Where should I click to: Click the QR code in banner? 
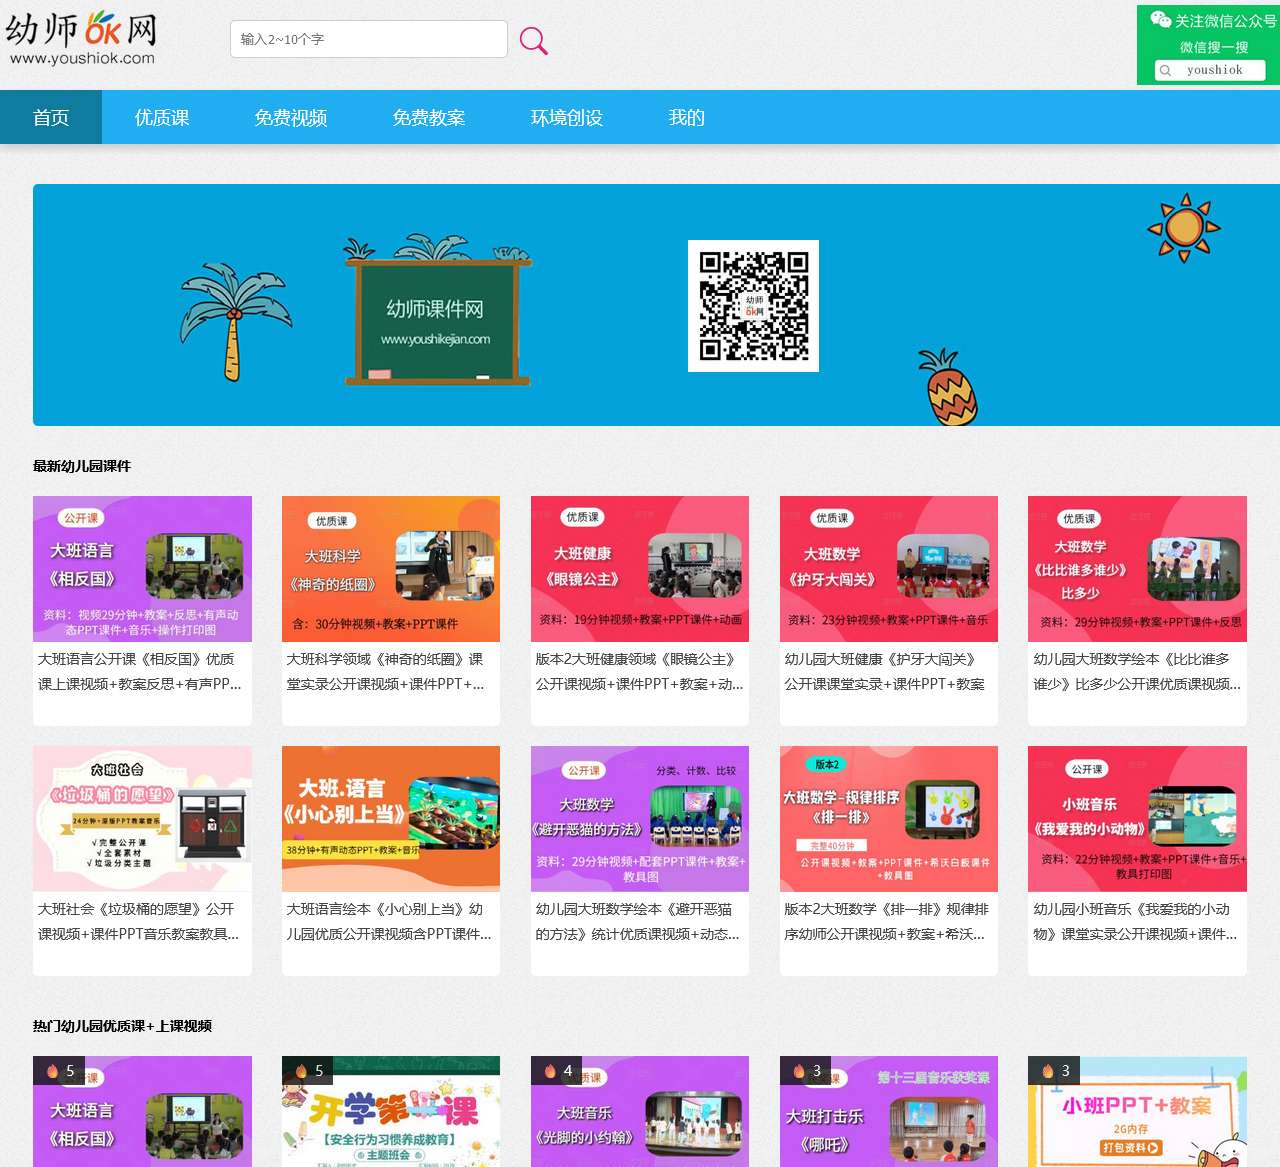point(753,306)
